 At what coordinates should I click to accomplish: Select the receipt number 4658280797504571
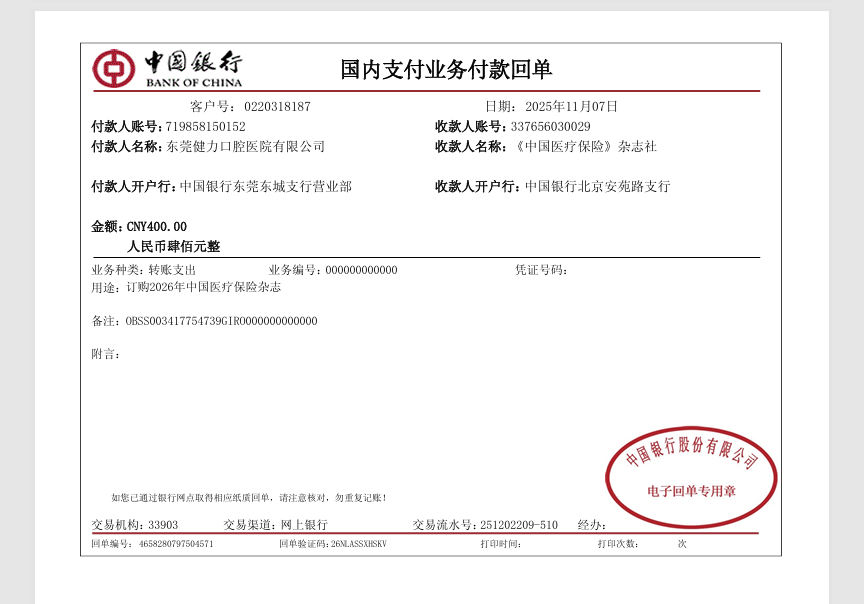[175, 544]
